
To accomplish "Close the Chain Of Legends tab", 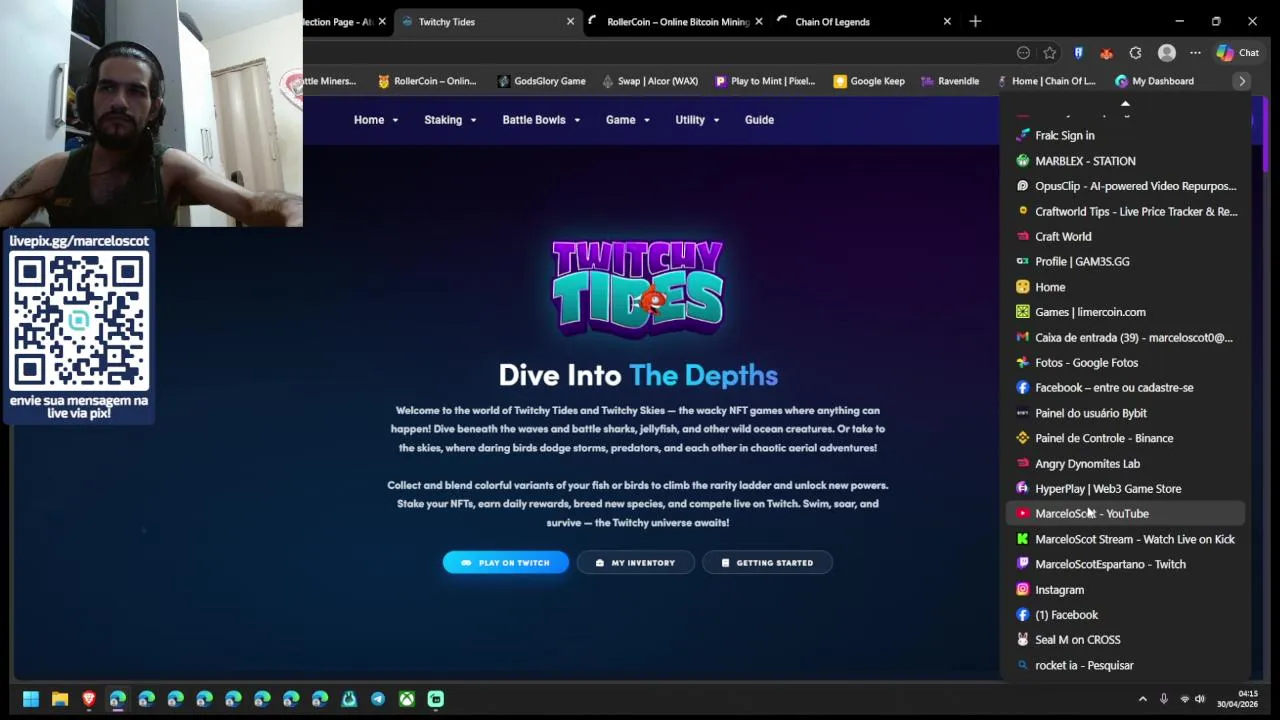I will pos(947,21).
